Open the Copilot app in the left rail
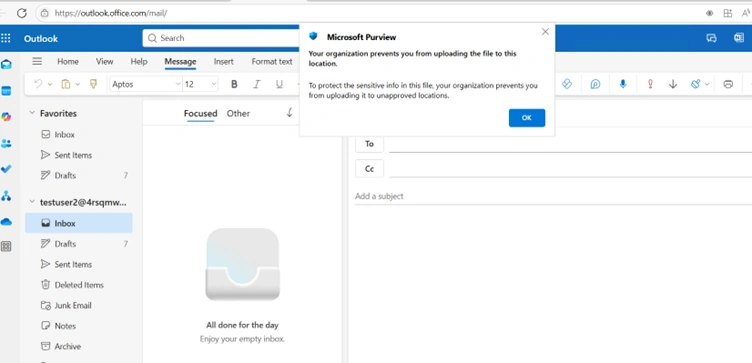This screenshot has height=363, width=752. 6,117
